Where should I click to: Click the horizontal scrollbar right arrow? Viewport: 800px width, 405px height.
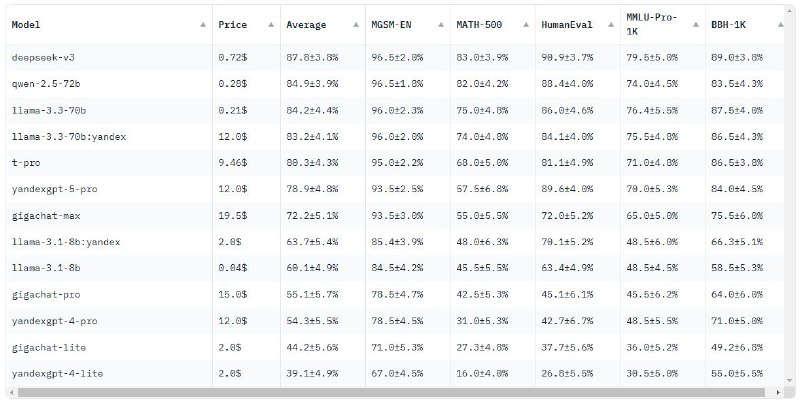pyautogui.click(x=779, y=393)
